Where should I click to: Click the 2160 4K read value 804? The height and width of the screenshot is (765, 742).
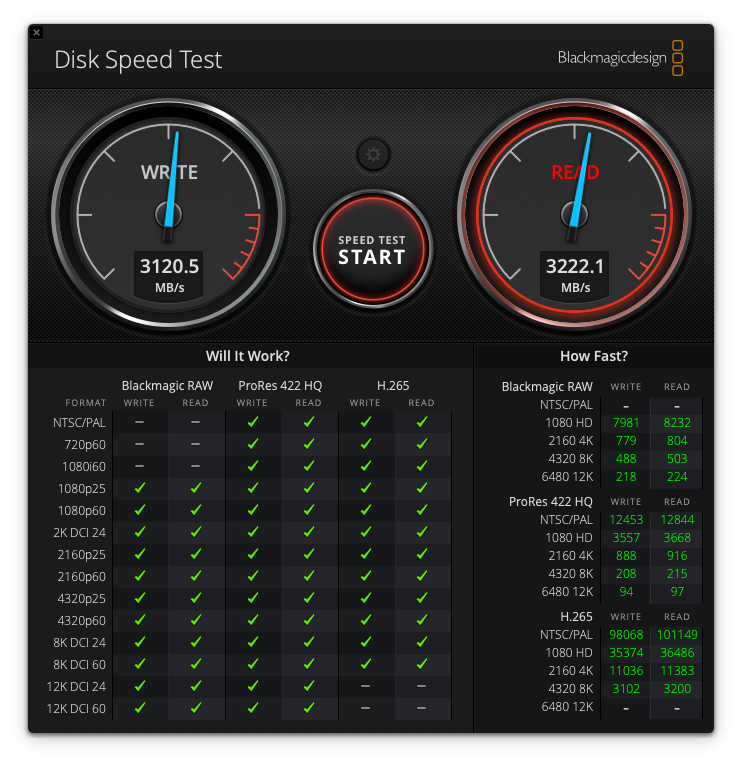coord(677,441)
